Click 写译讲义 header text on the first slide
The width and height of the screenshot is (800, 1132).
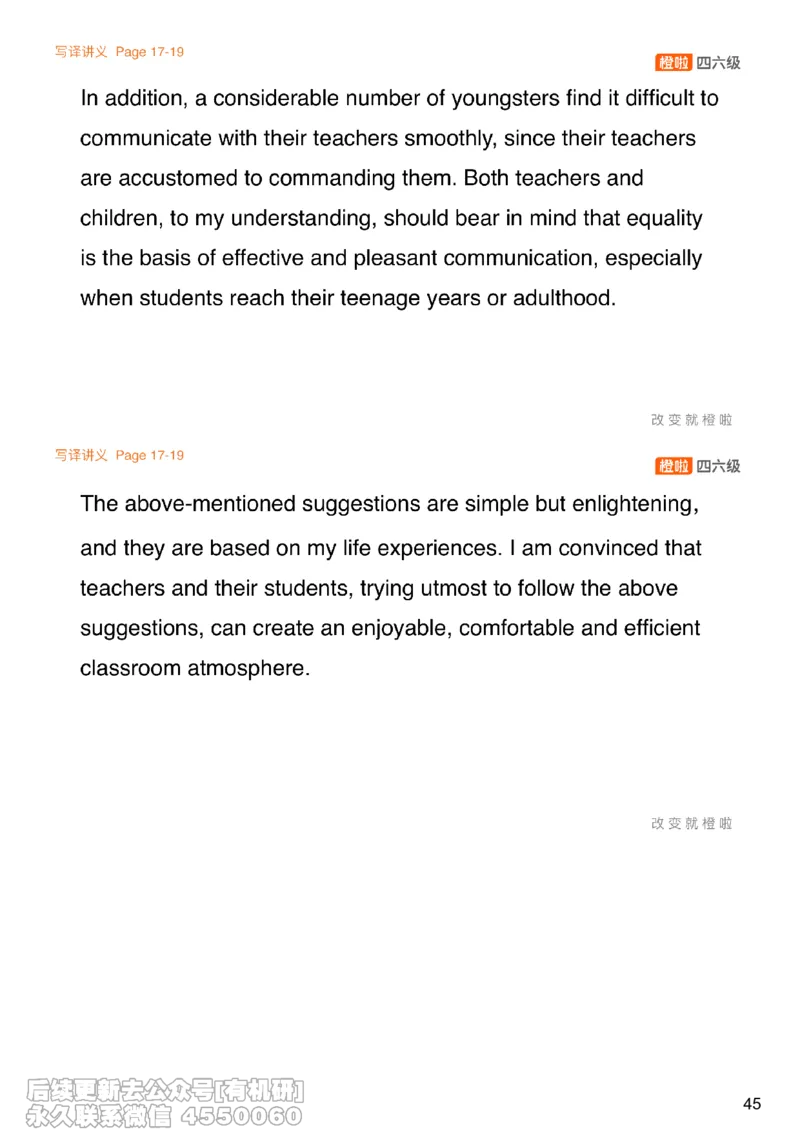click(81, 52)
